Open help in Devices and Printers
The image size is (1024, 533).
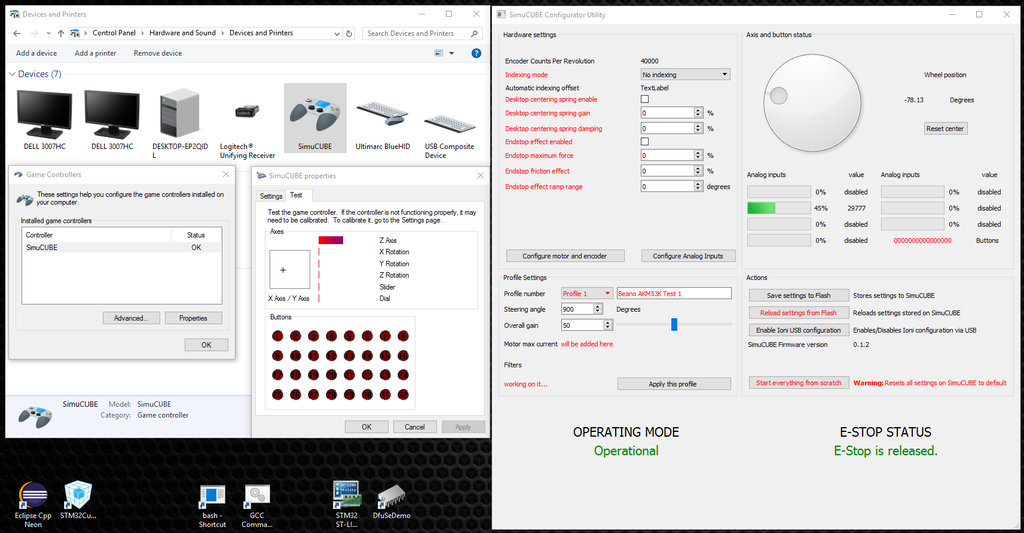click(x=476, y=54)
